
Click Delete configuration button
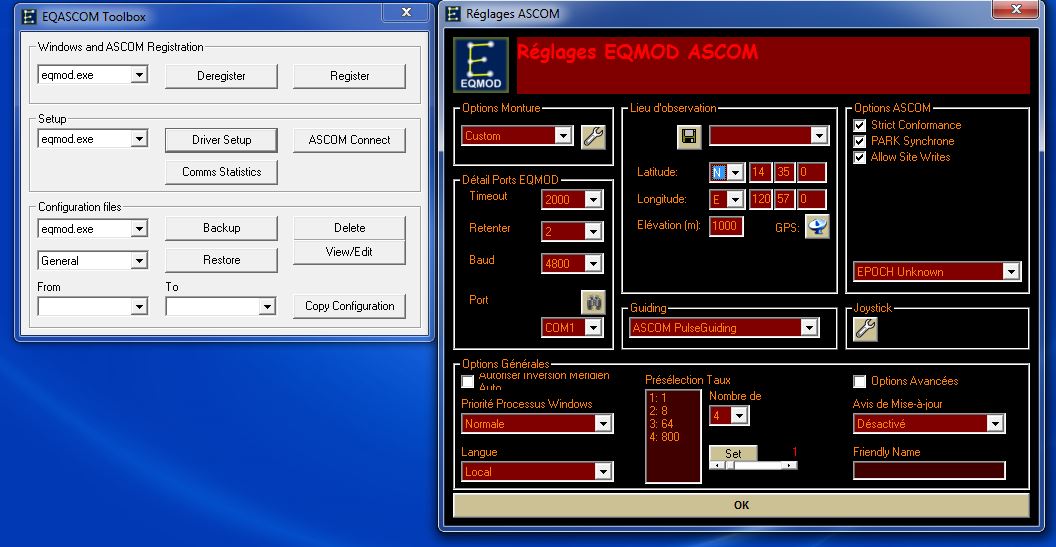point(350,228)
